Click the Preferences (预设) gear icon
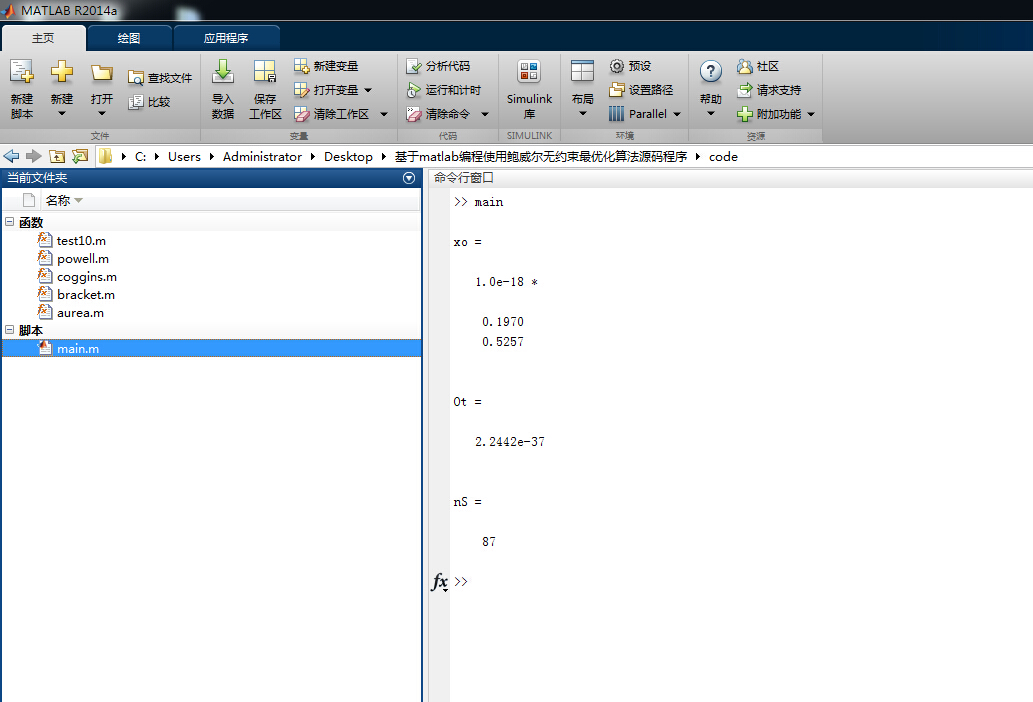This screenshot has height=702, width=1033. 617,66
